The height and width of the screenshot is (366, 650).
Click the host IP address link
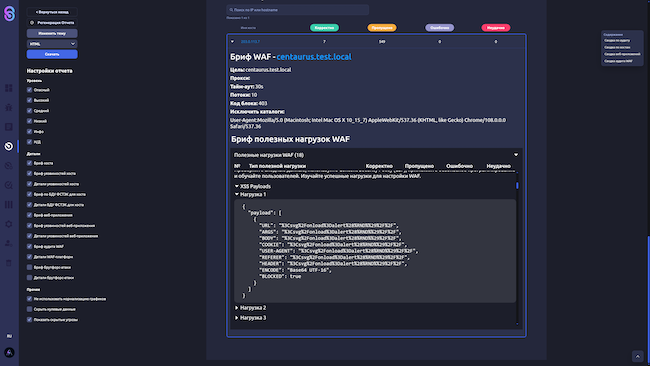(250, 41)
